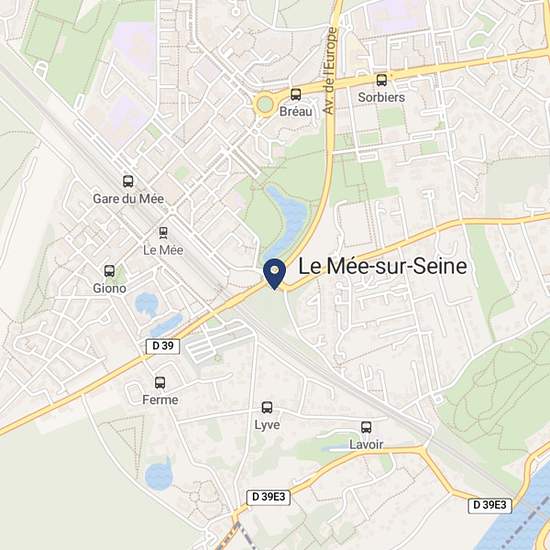Click the Sorbiers stop name label
Screen dimensions: 550x550
point(381,97)
